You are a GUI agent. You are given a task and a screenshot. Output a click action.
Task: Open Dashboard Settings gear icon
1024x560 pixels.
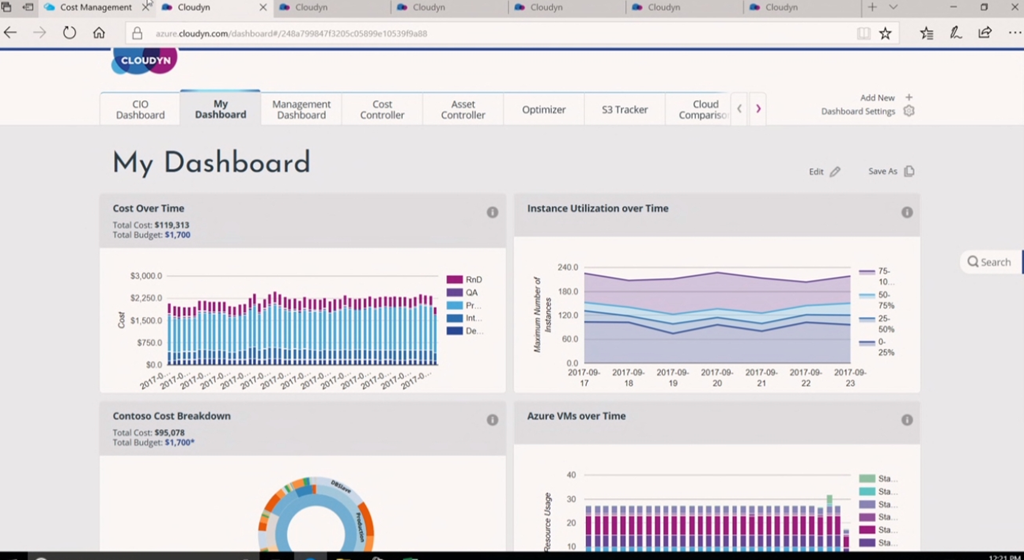click(909, 111)
